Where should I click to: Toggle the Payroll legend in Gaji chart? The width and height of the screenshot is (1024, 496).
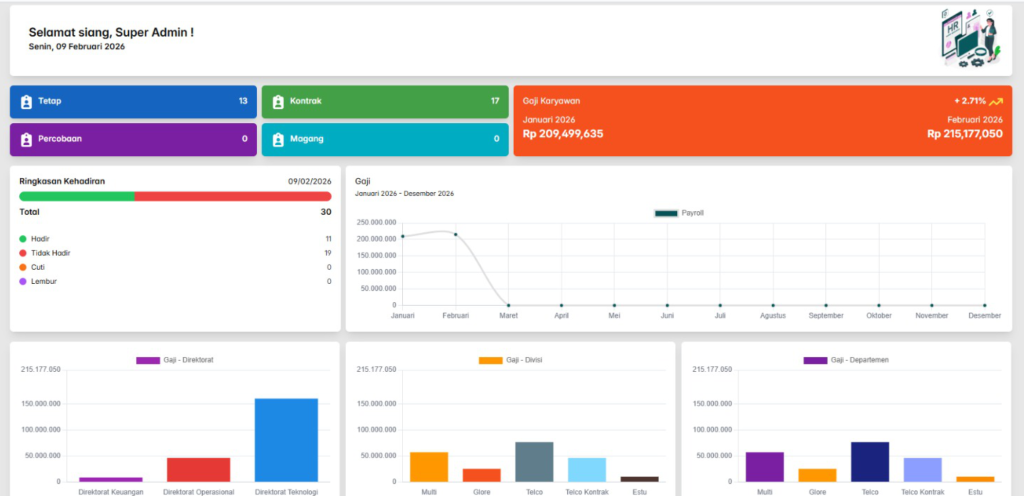pyautogui.click(x=678, y=213)
